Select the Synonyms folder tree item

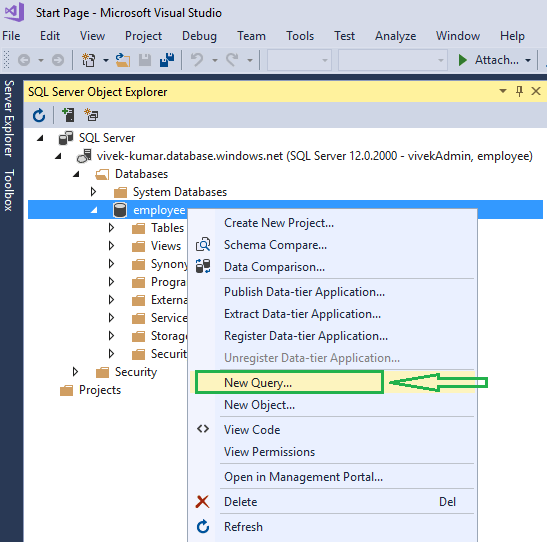(169, 264)
